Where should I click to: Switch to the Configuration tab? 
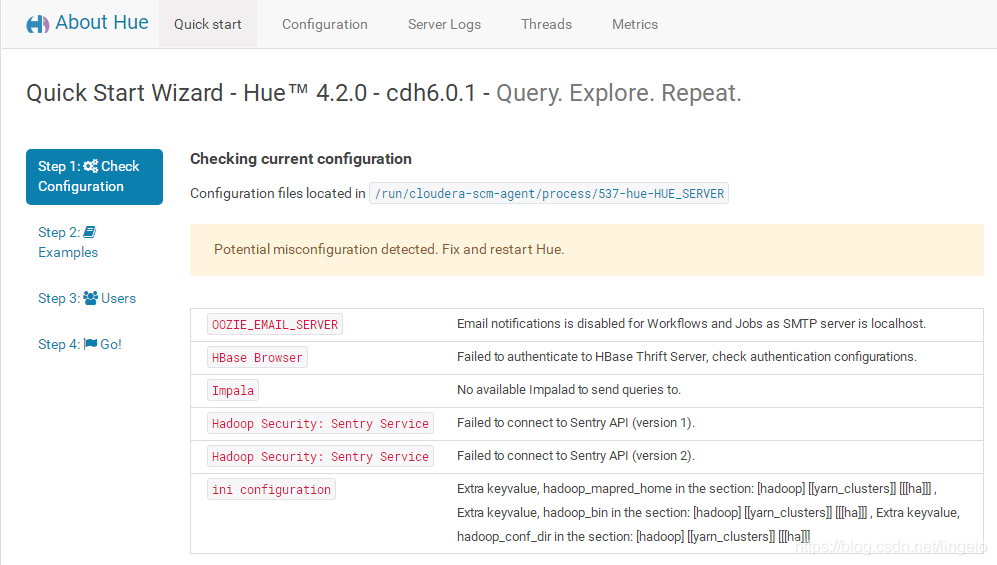click(325, 24)
